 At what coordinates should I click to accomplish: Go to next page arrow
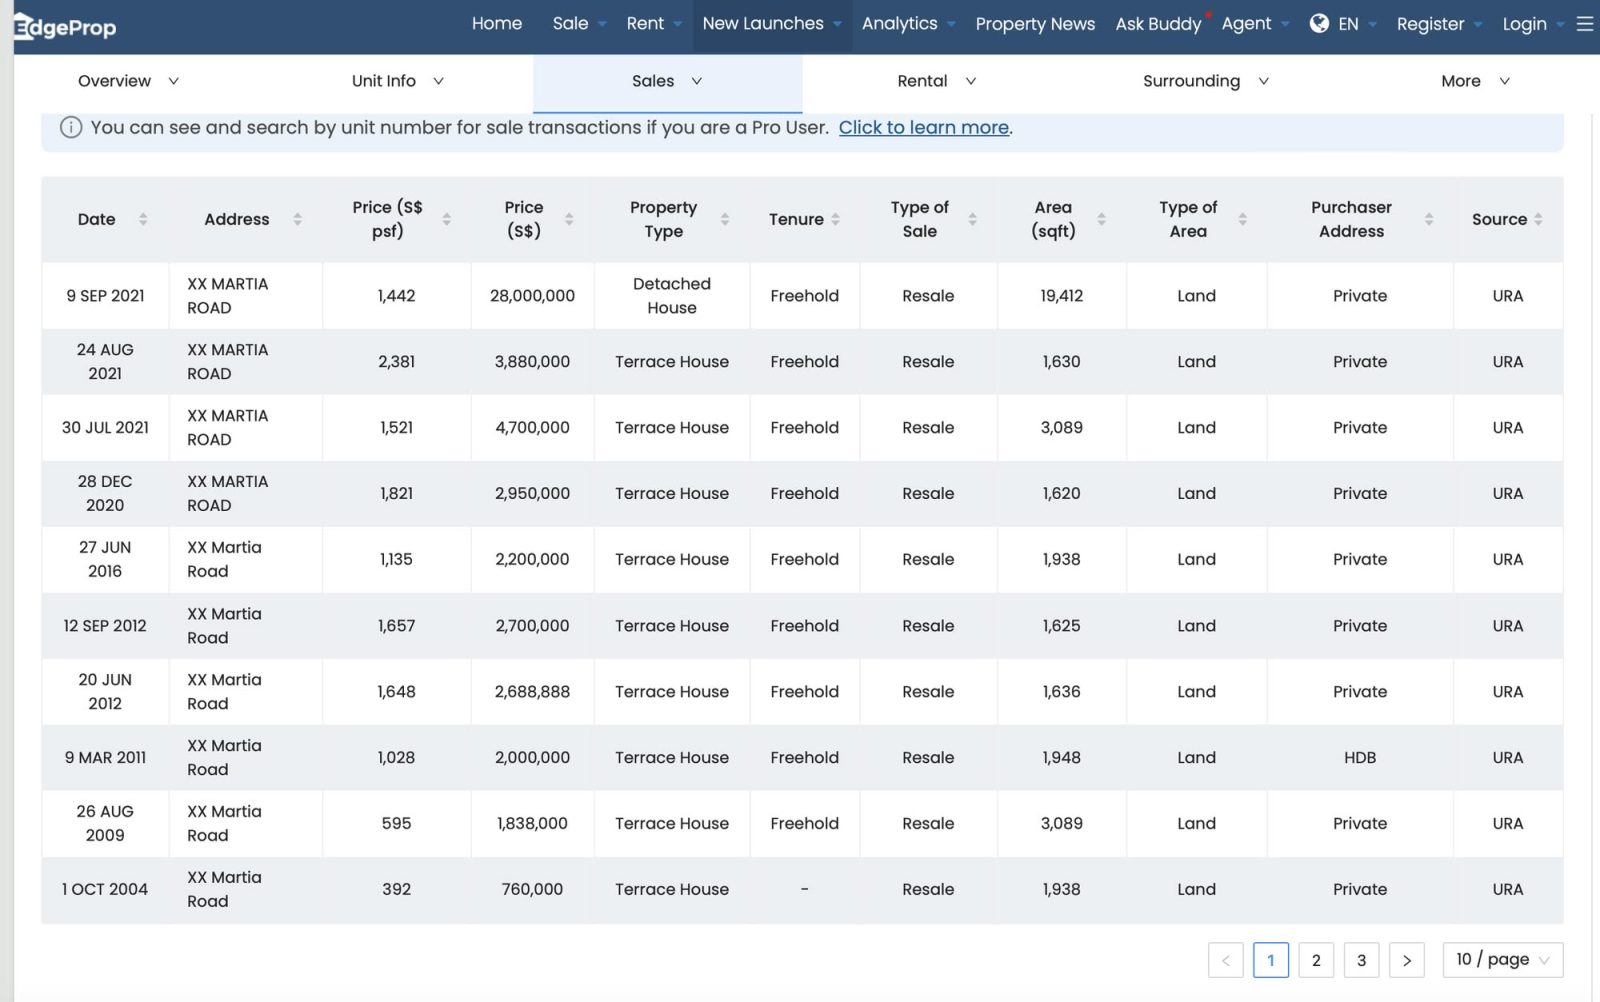click(x=1407, y=960)
